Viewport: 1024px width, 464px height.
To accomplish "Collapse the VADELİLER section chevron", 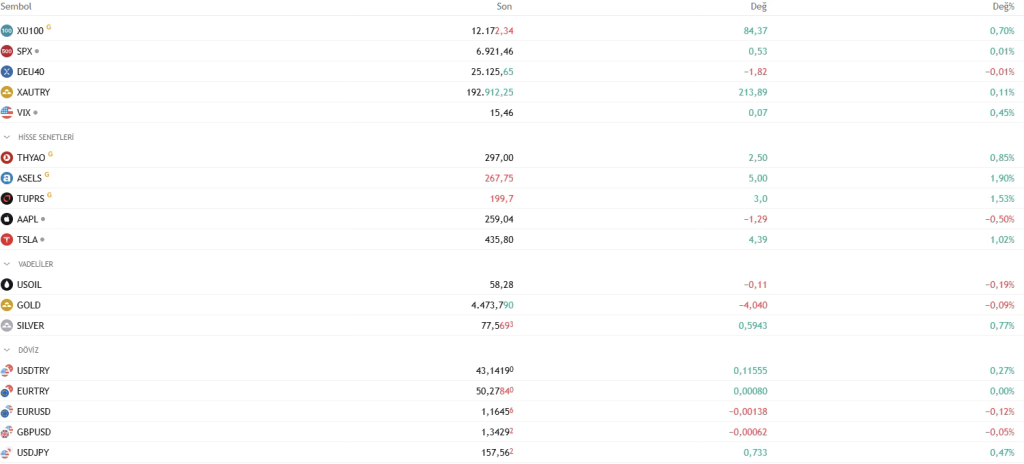I will (x=7, y=264).
